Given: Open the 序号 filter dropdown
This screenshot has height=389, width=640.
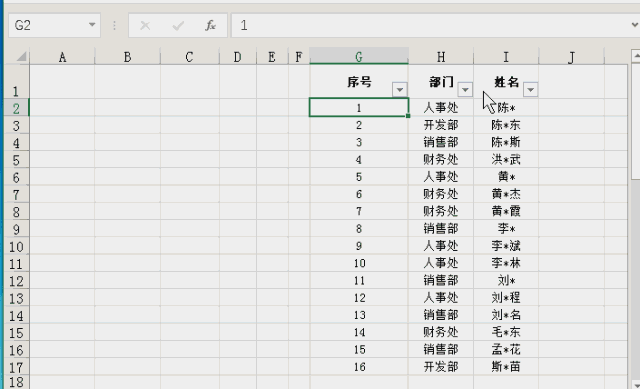Looking at the screenshot, I should 400,89.
